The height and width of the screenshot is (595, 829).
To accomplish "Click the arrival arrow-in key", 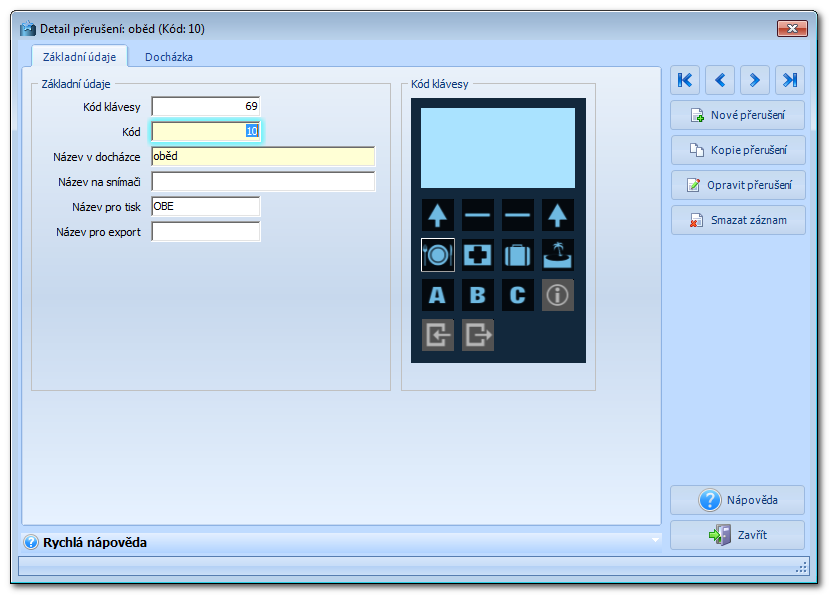I will tap(438, 335).
